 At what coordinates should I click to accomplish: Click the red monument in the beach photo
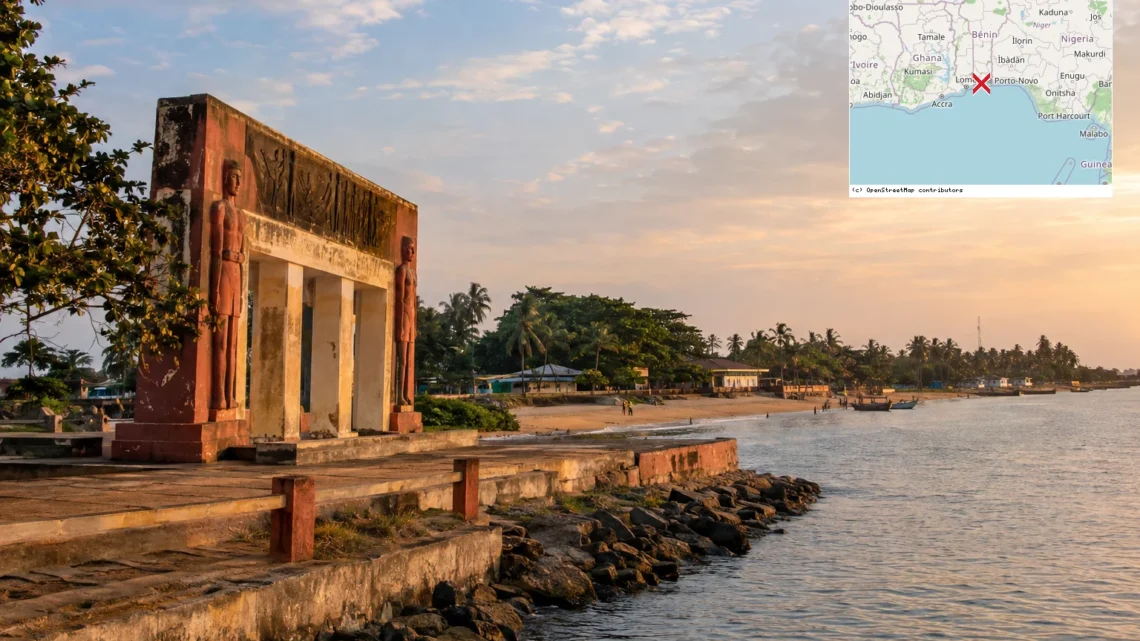265,276
